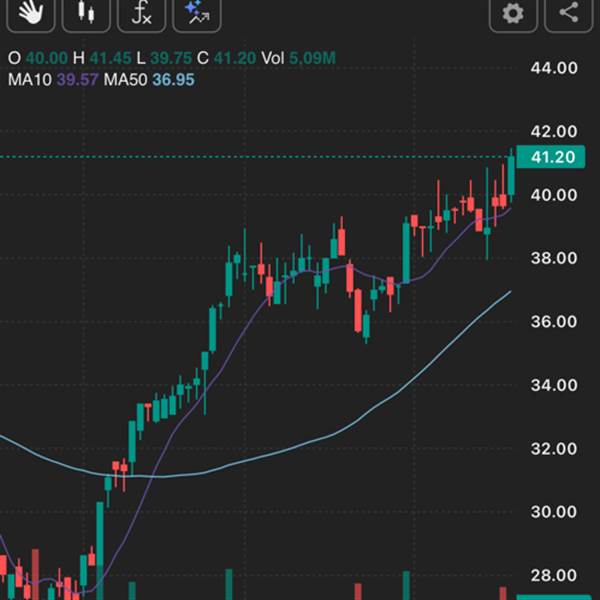Tap the close price C 41.20

tap(227, 58)
